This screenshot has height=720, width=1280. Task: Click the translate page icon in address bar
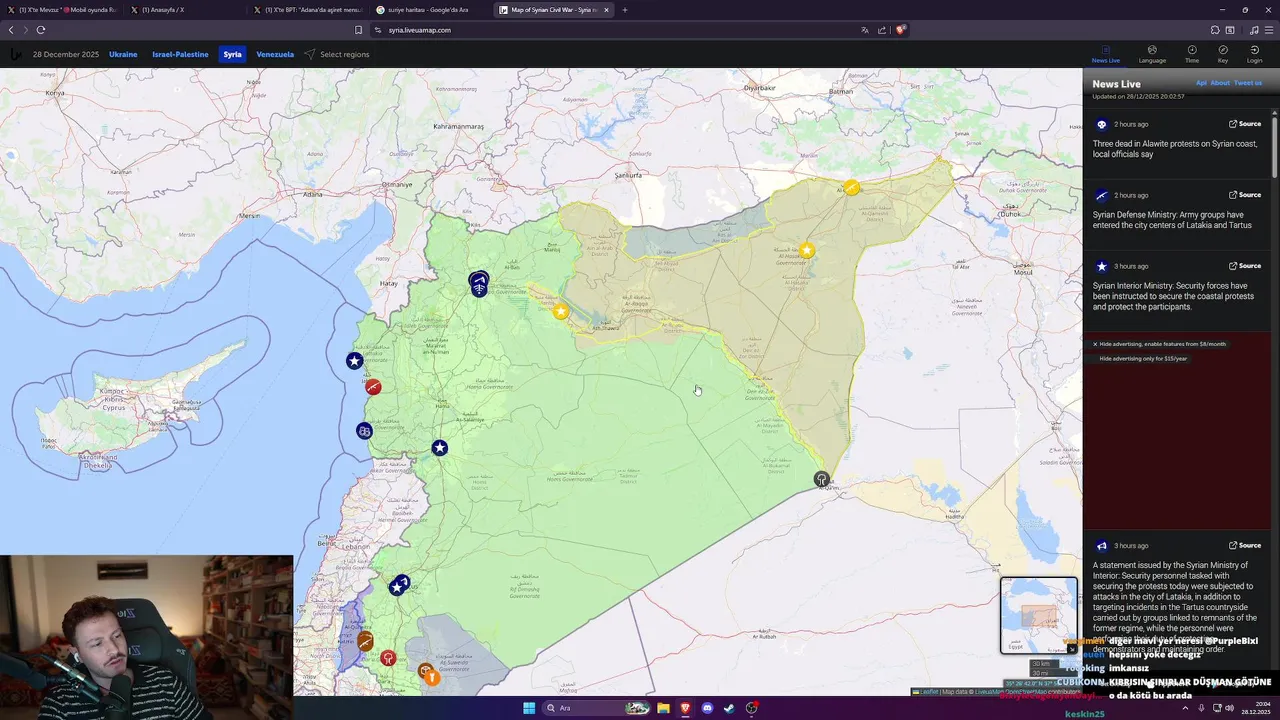[865, 30]
